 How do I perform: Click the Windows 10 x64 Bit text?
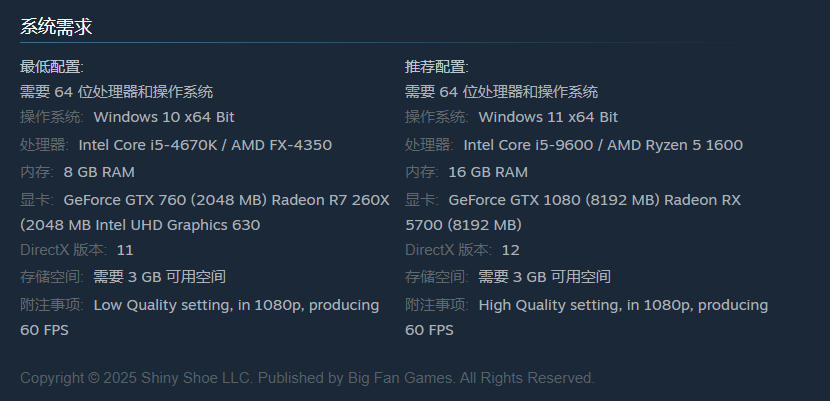pyautogui.click(x=164, y=118)
